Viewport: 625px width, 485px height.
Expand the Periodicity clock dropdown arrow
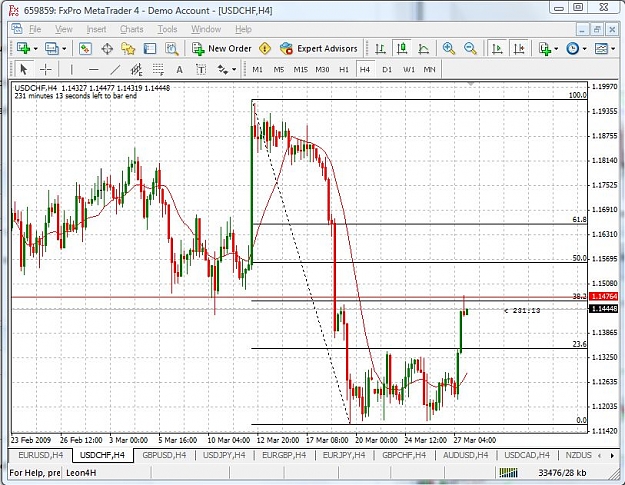pyautogui.click(x=584, y=49)
